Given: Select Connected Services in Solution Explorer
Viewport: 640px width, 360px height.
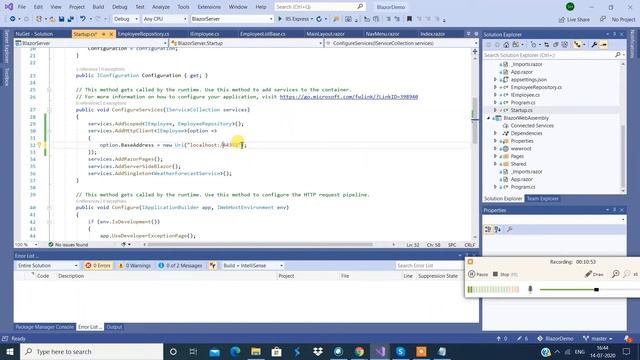Looking at the screenshot, I should click(532, 126).
